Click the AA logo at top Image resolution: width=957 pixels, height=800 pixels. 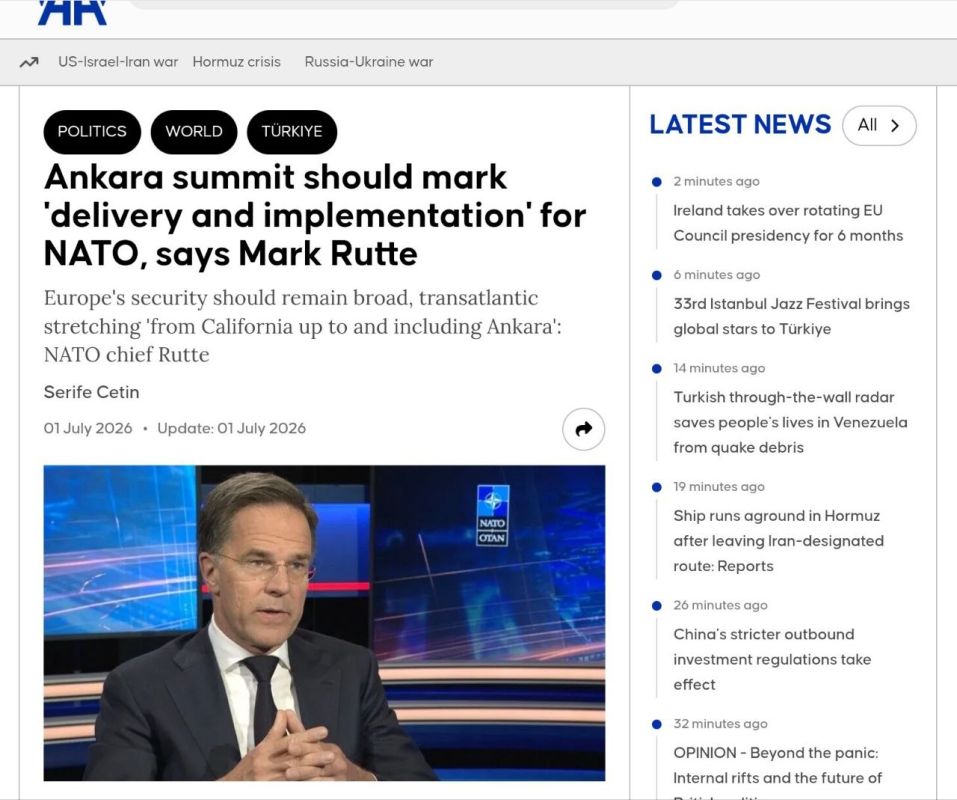pyautogui.click(x=72, y=12)
